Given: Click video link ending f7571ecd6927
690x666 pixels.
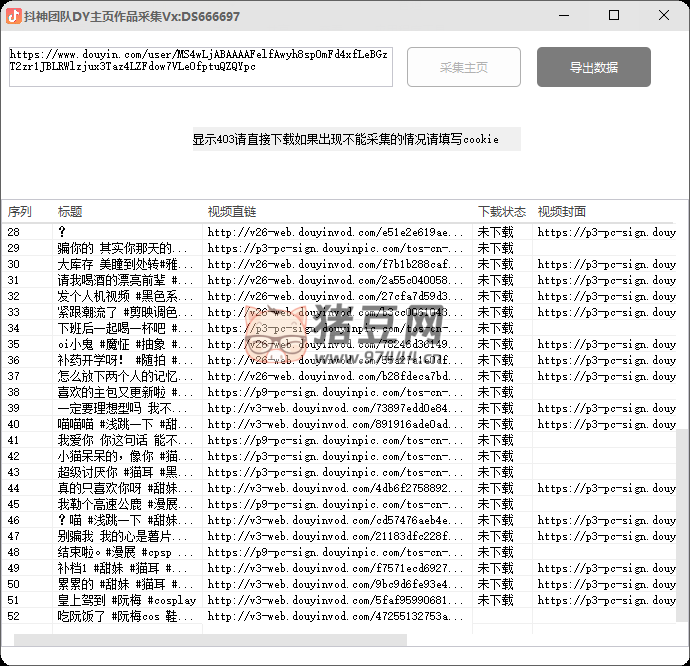Looking at the screenshot, I should point(335,568).
